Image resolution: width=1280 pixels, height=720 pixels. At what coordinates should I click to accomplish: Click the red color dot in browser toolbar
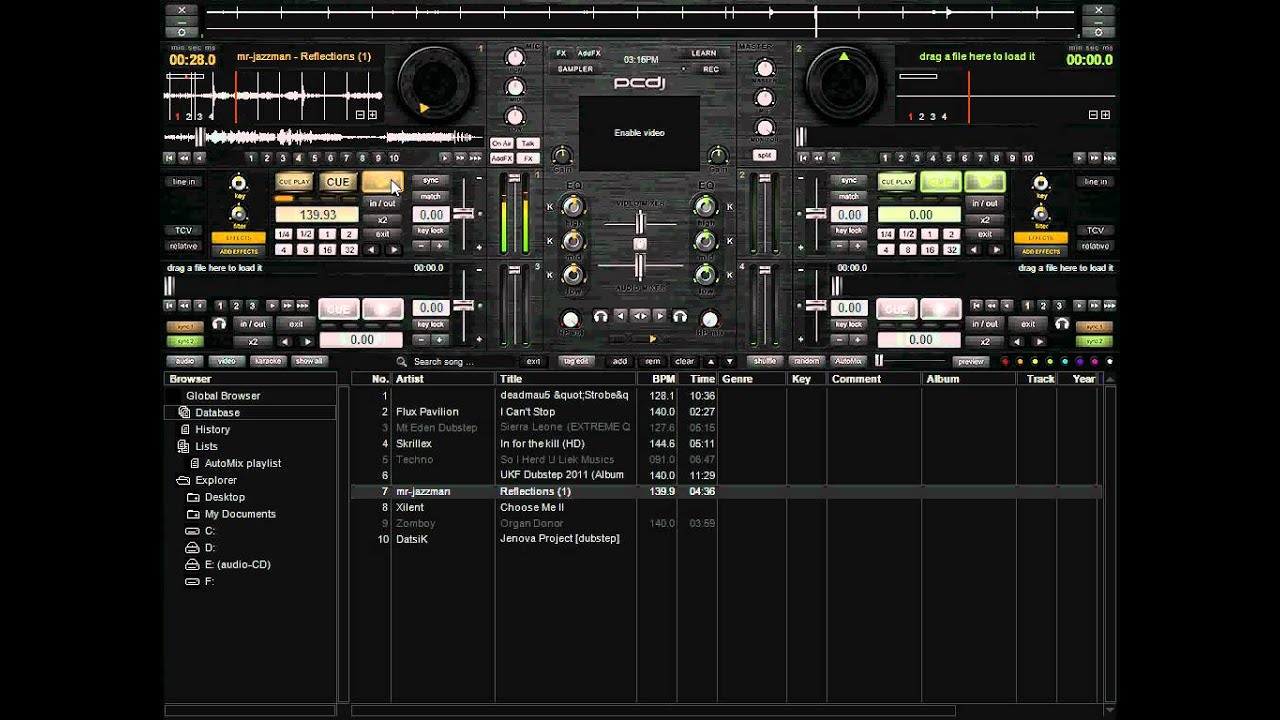1004,361
